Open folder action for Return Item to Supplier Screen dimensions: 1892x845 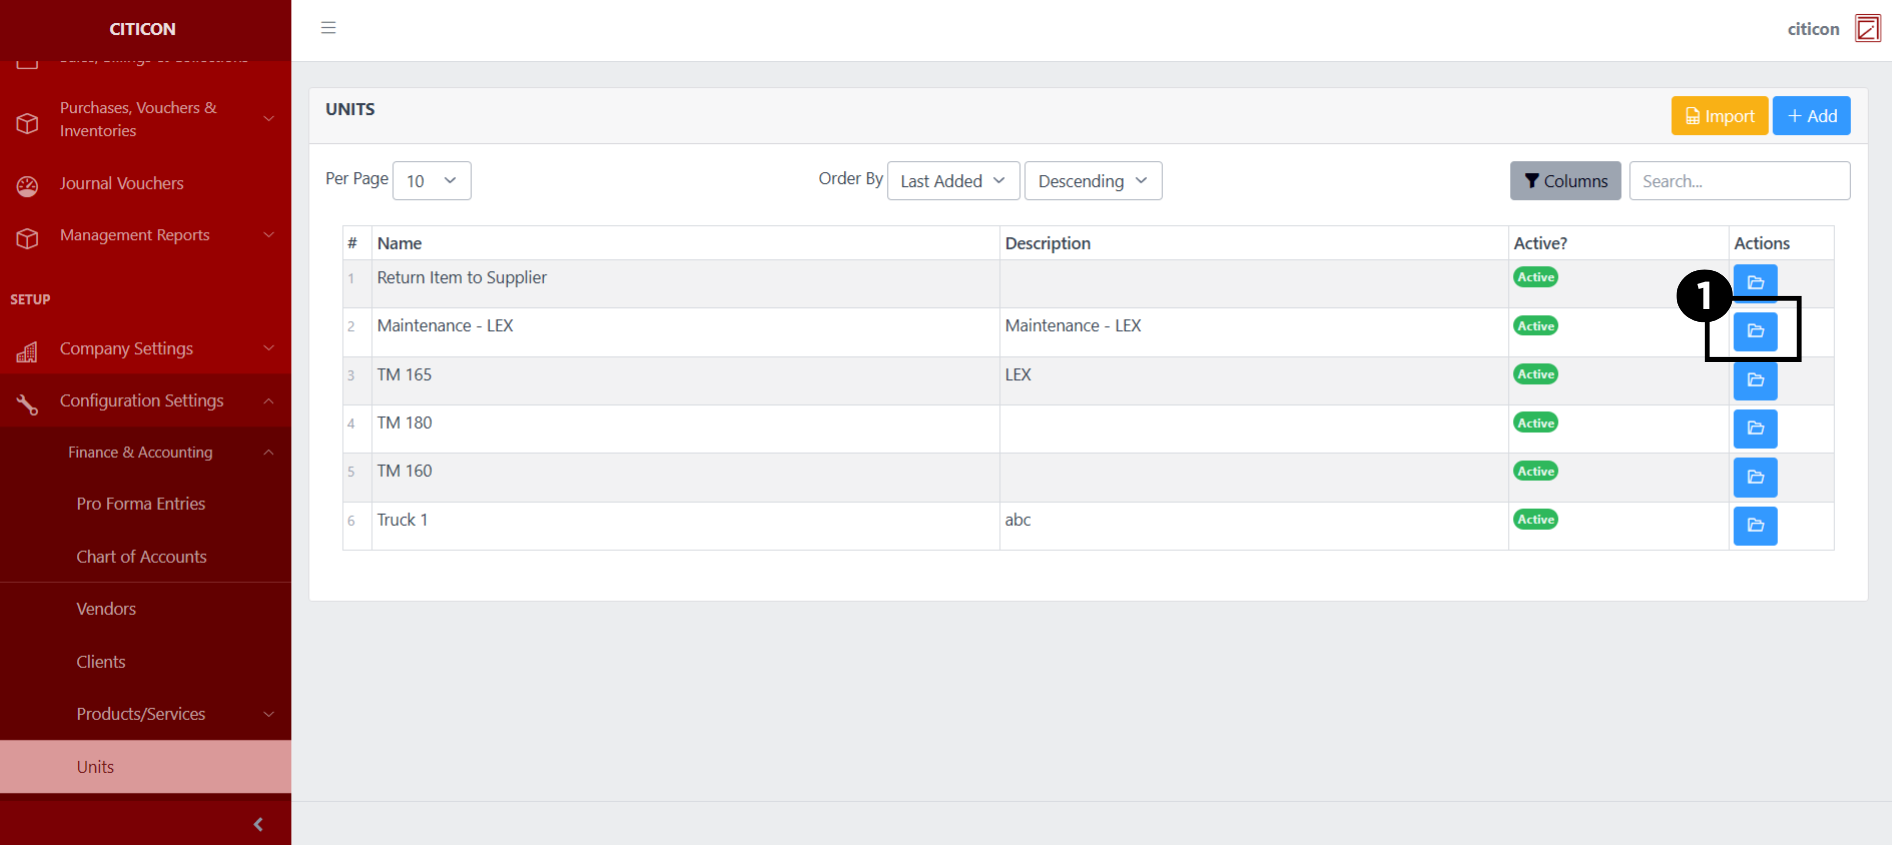1754,282
